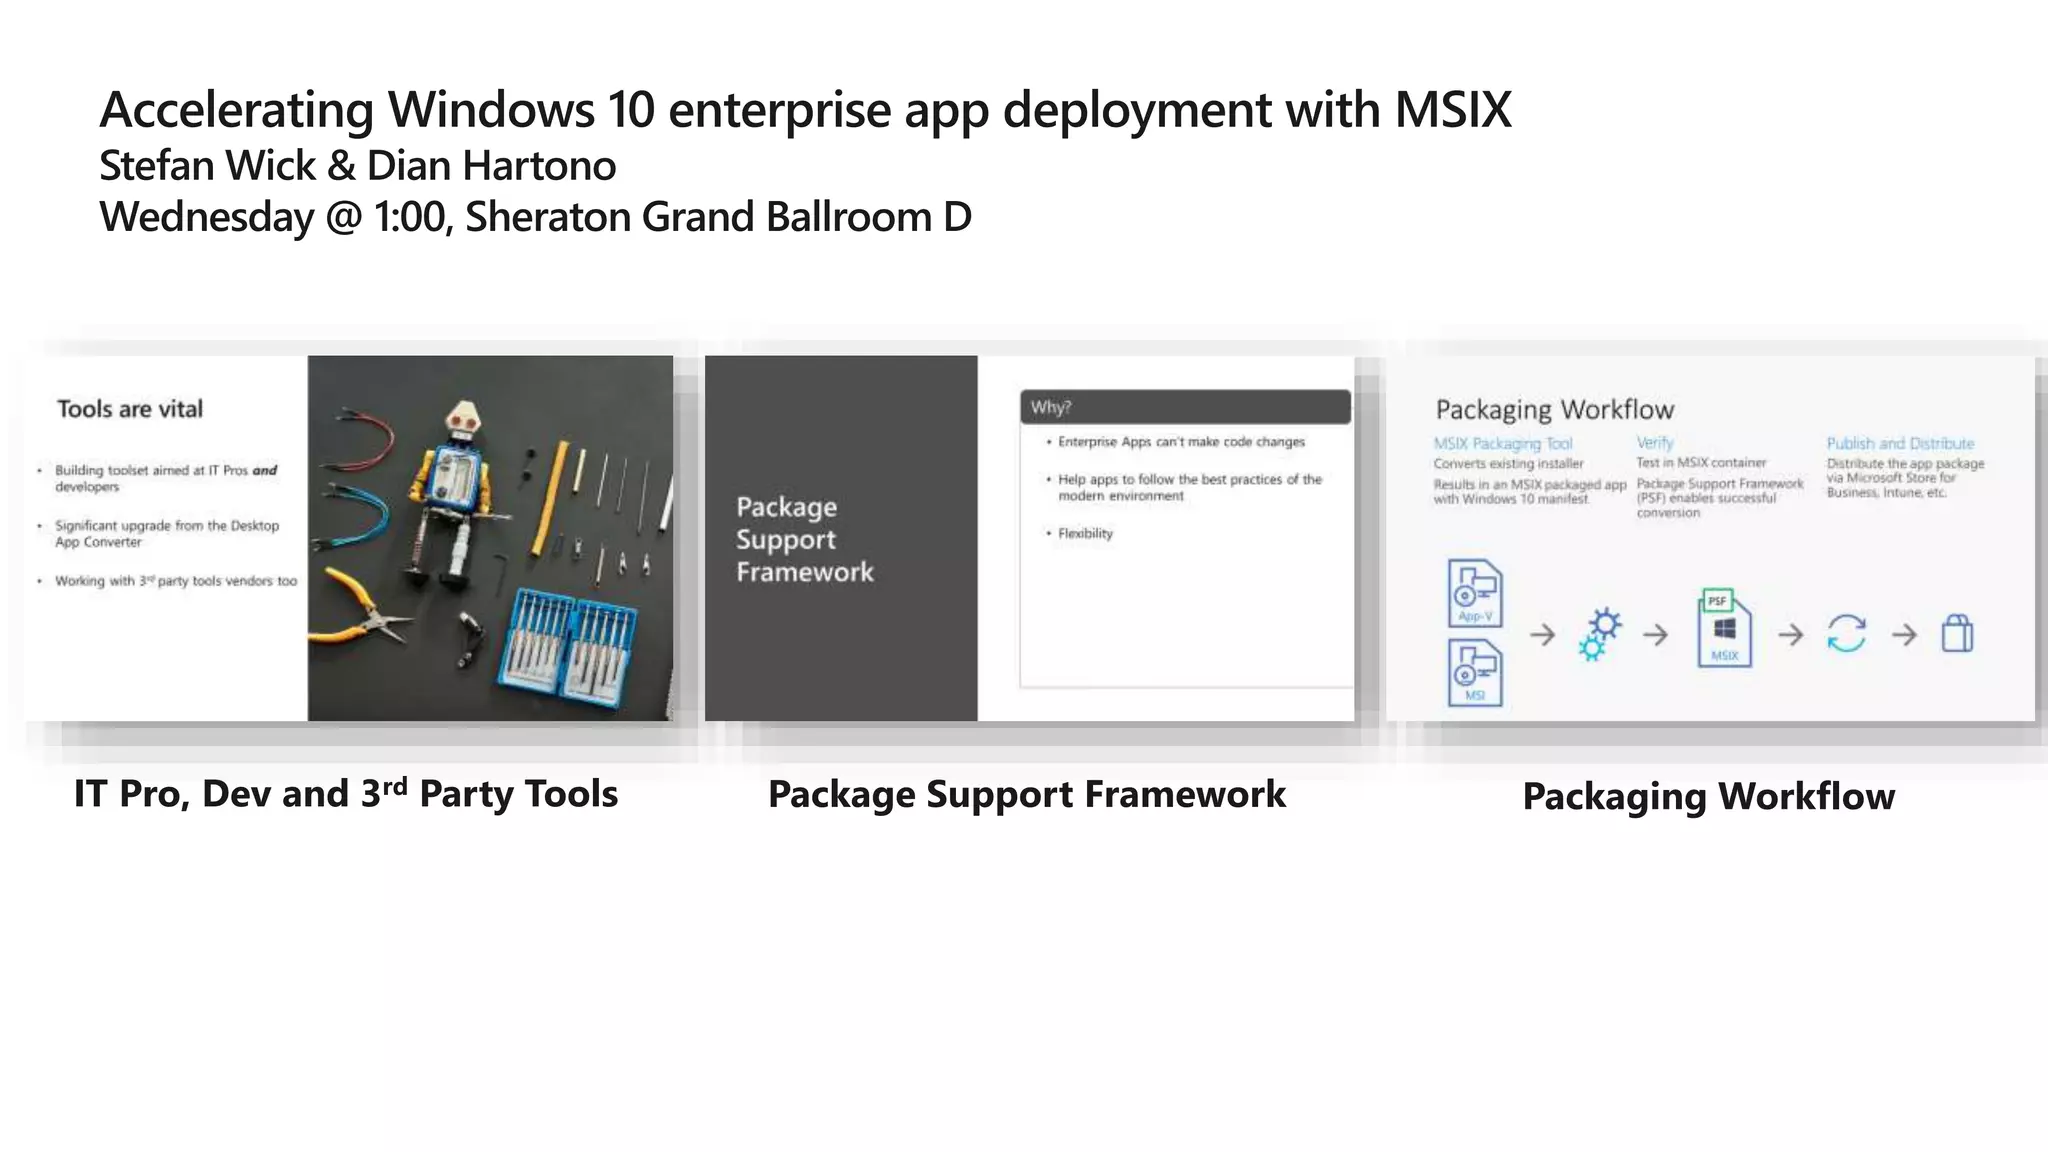Click the Why? header bar
The height and width of the screenshot is (1152, 2048).
(1185, 407)
